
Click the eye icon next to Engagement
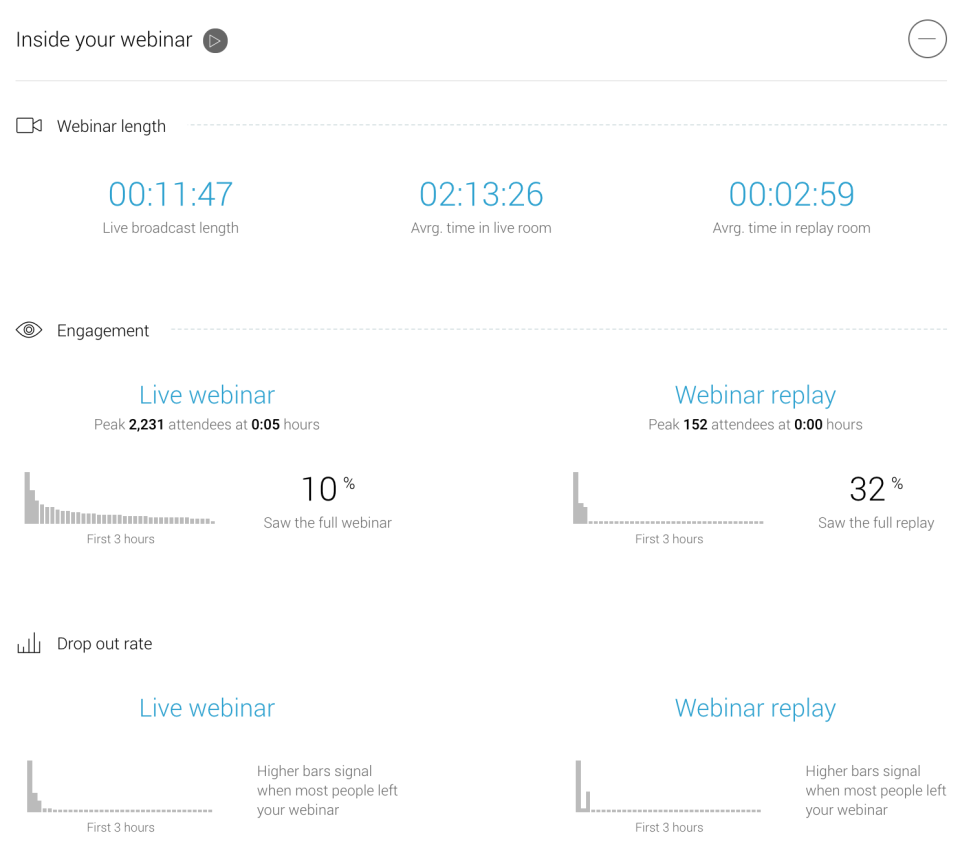pos(28,329)
